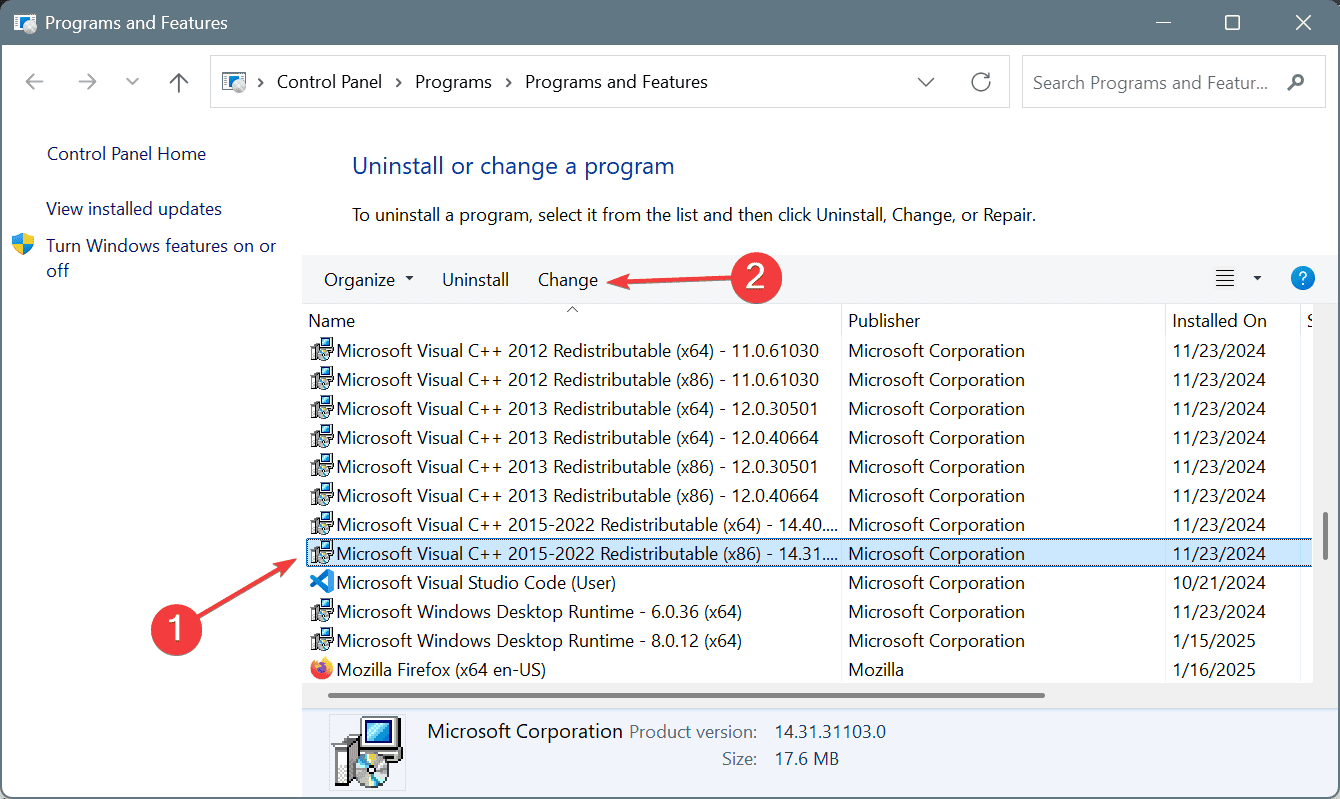This screenshot has width=1340, height=799.
Task: Click install date 1/16/2025
Action: point(1214,670)
